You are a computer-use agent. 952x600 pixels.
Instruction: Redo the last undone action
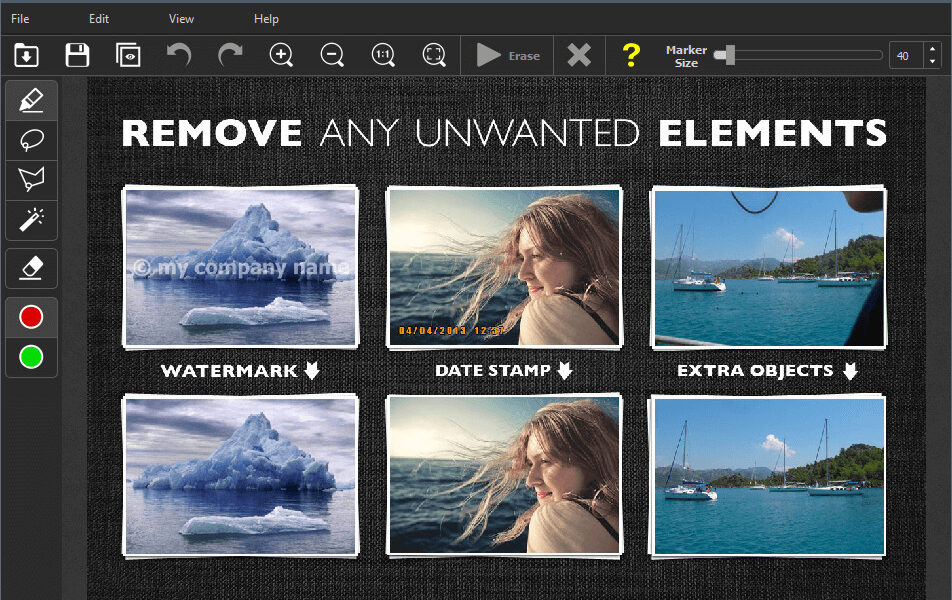click(x=230, y=55)
